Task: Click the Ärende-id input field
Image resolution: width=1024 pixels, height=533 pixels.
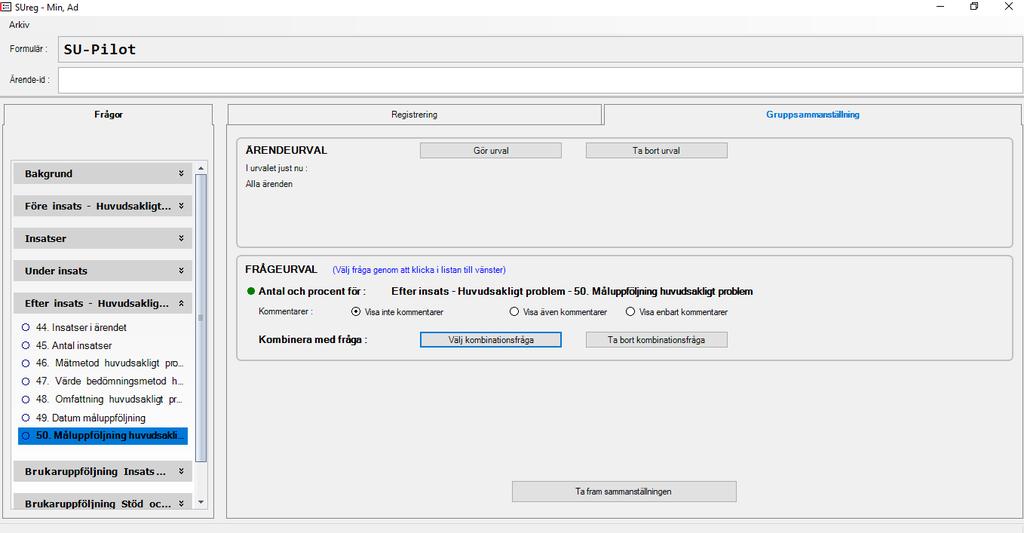Action: pos(540,80)
